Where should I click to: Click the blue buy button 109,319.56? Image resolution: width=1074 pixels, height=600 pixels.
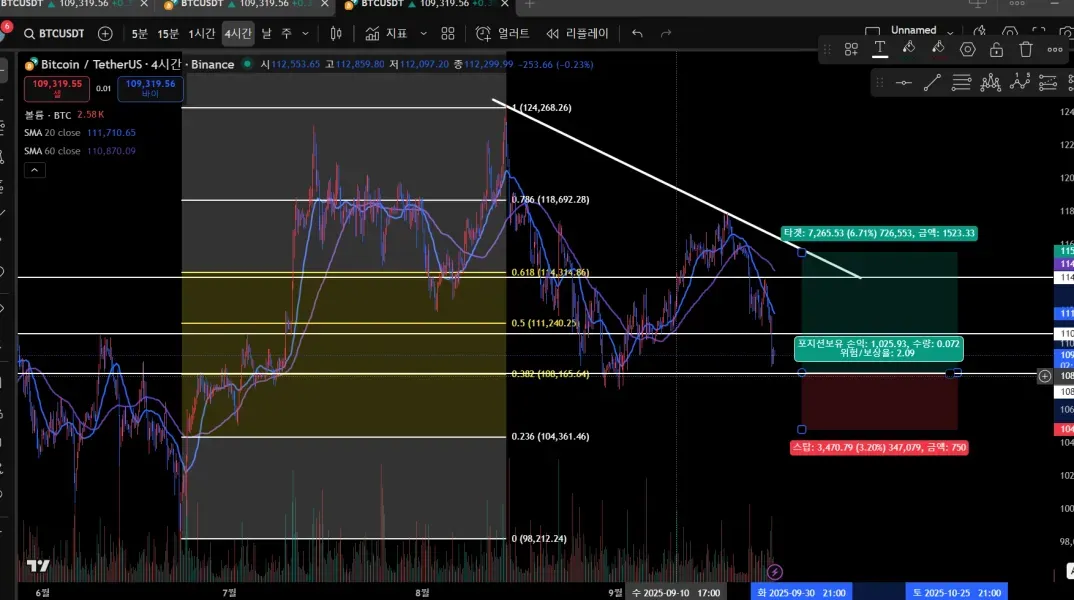[x=150, y=88]
